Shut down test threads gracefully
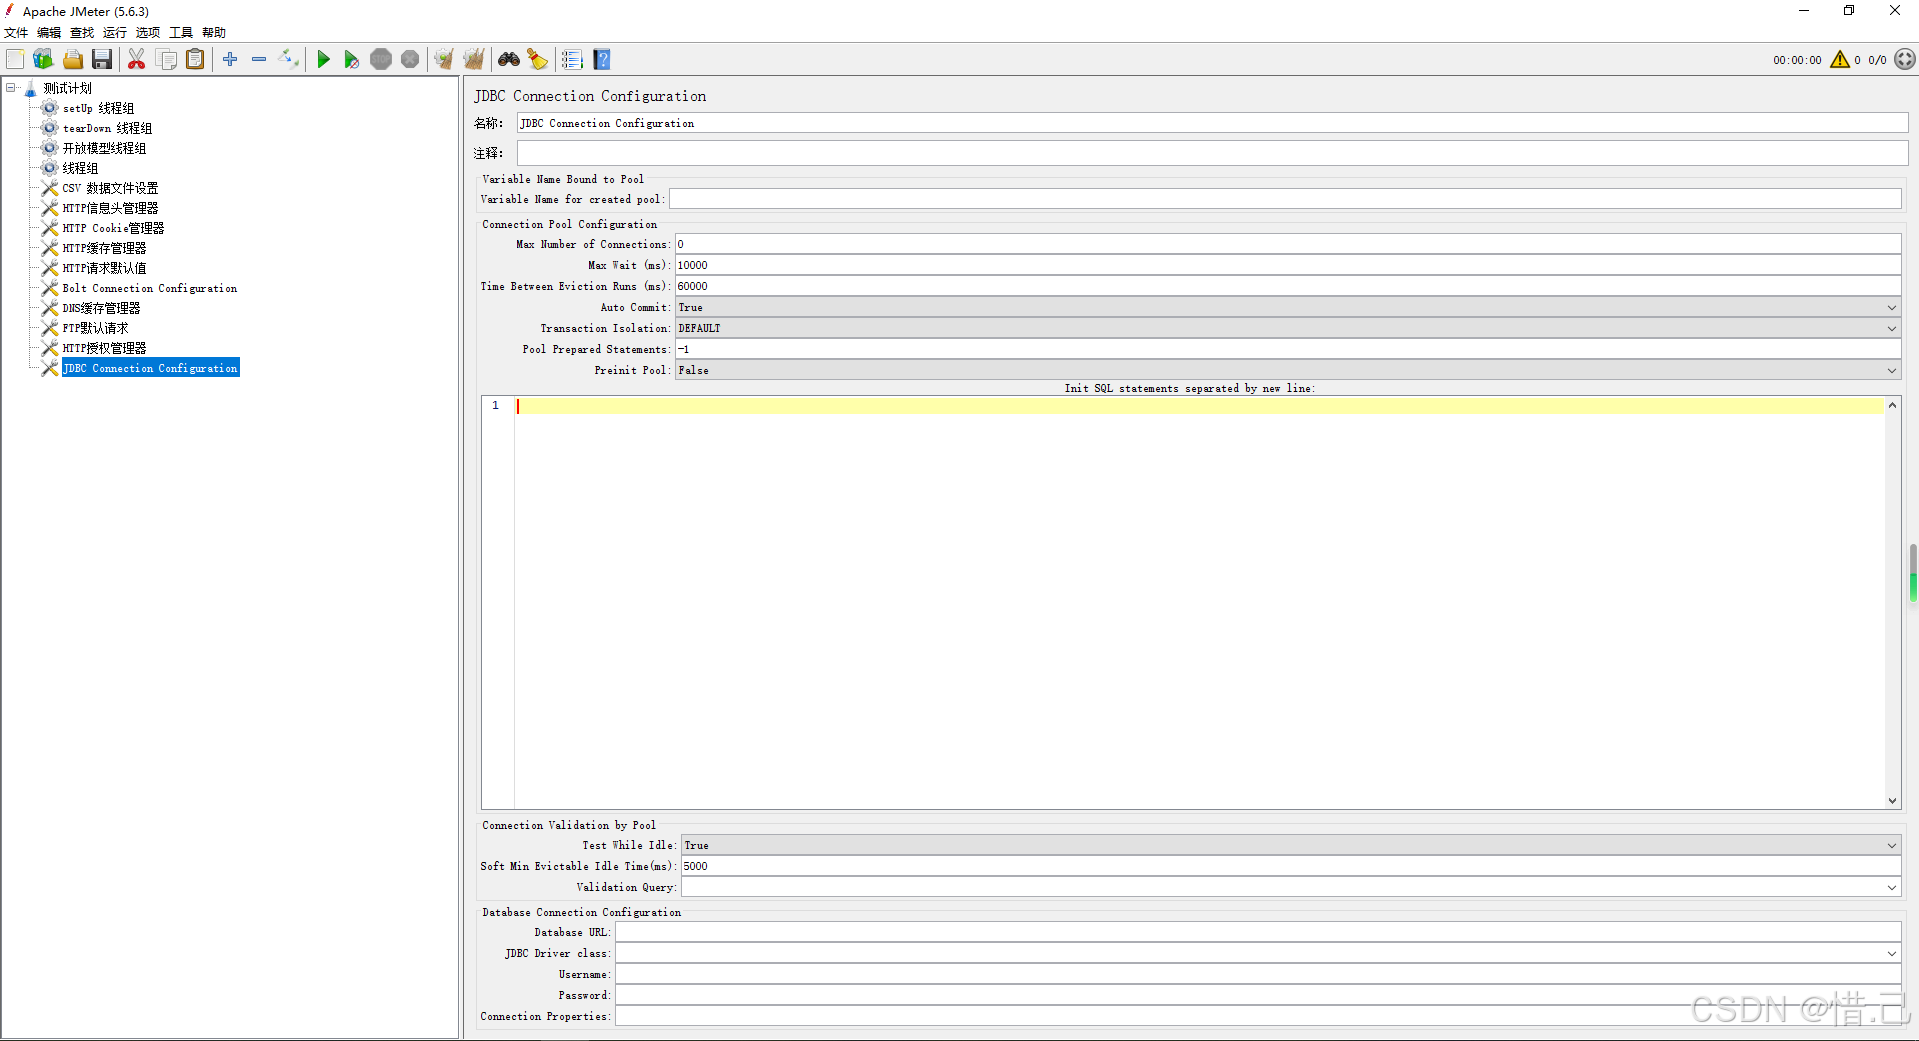The width and height of the screenshot is (1919, 1041). click(x=410, y=60)
